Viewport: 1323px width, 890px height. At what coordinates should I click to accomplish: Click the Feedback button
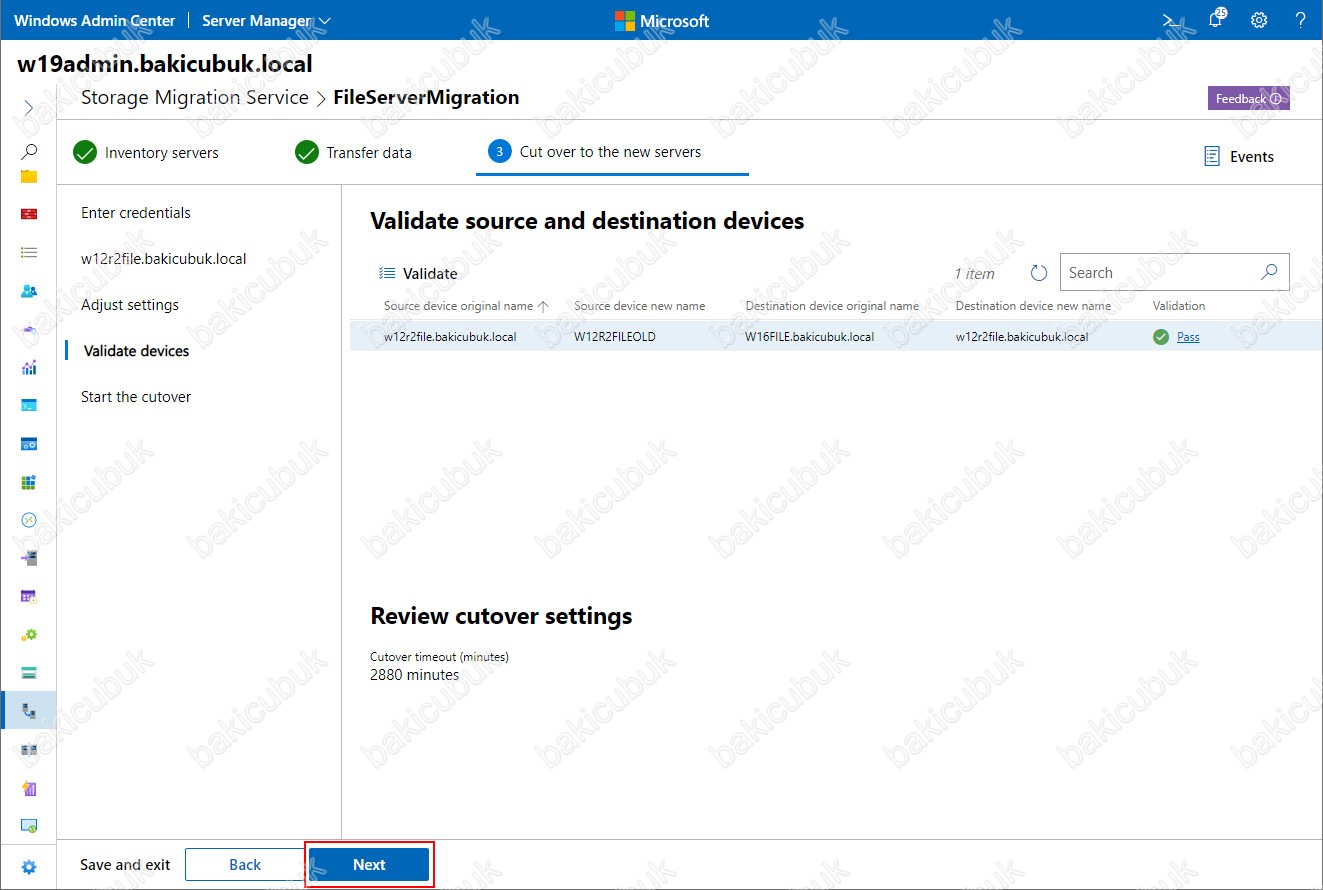[x=1248, y=98]
